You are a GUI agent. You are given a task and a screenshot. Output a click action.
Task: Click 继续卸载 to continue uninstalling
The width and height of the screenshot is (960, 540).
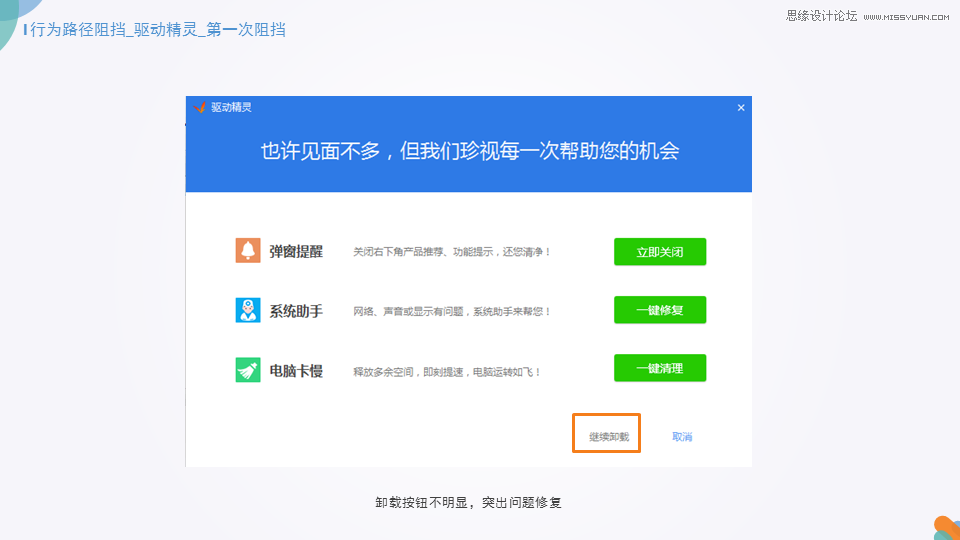[609, 437]
